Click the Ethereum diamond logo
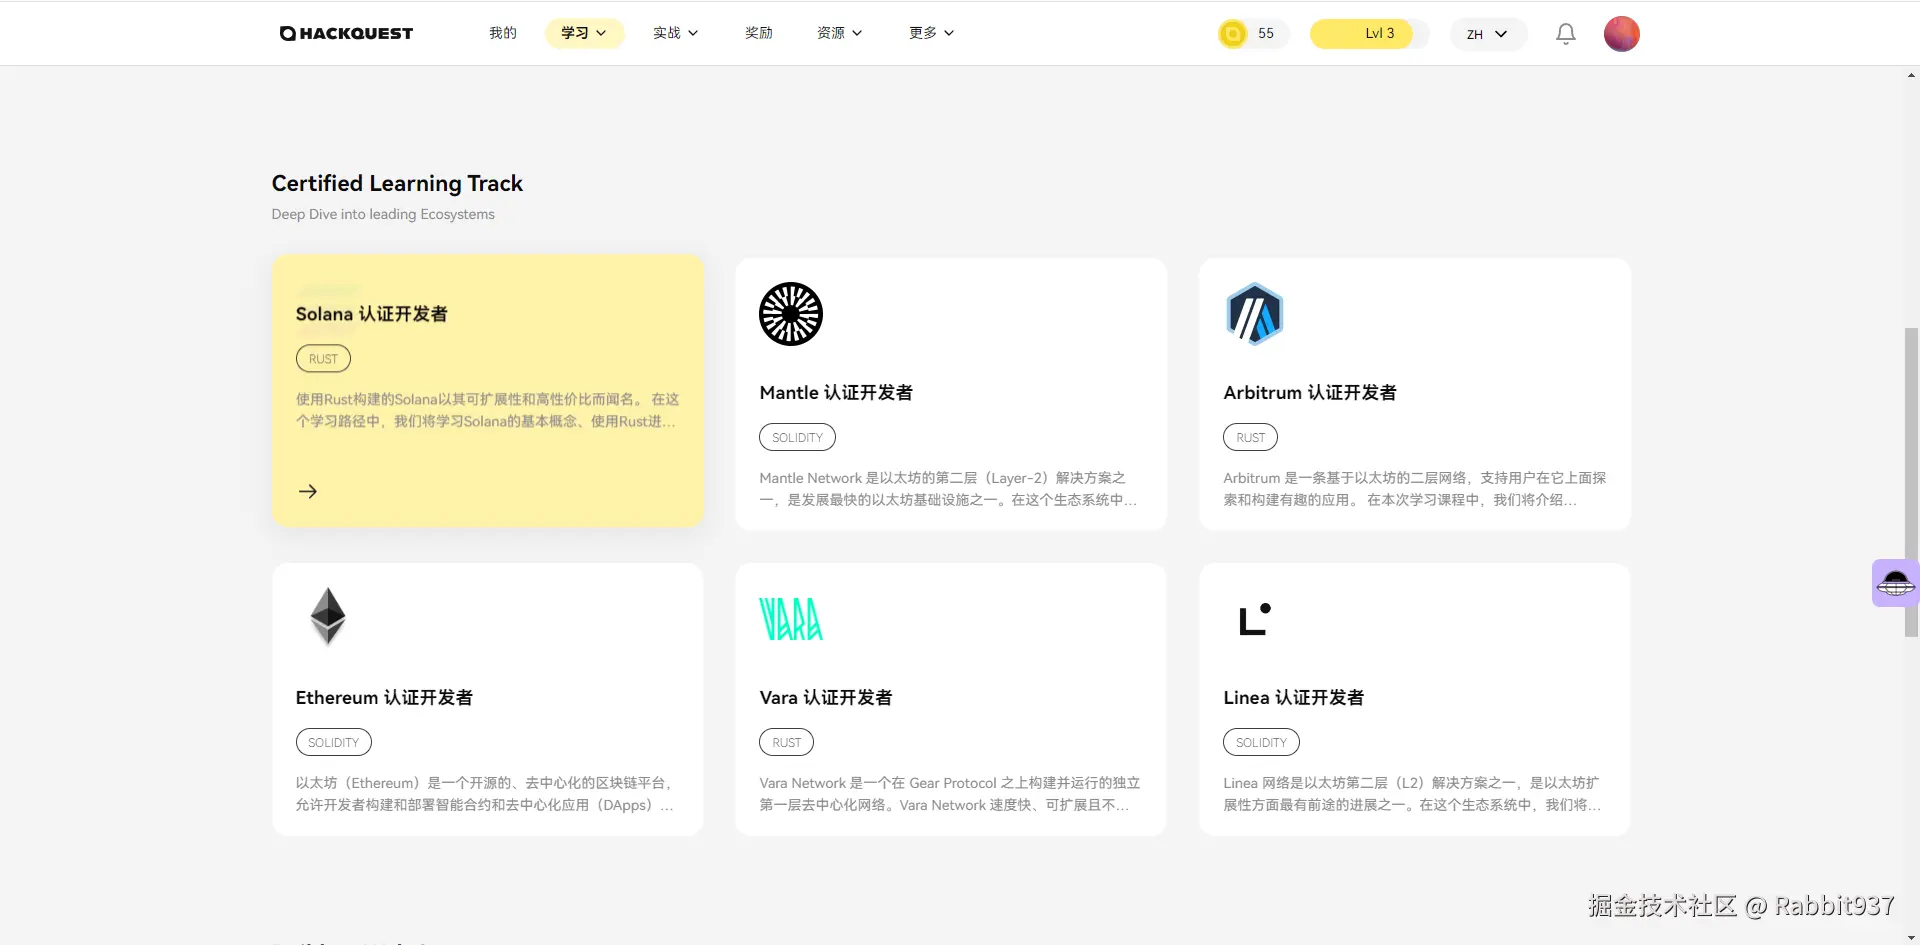This screenshot has height=945, width=1920. [327, 616]
